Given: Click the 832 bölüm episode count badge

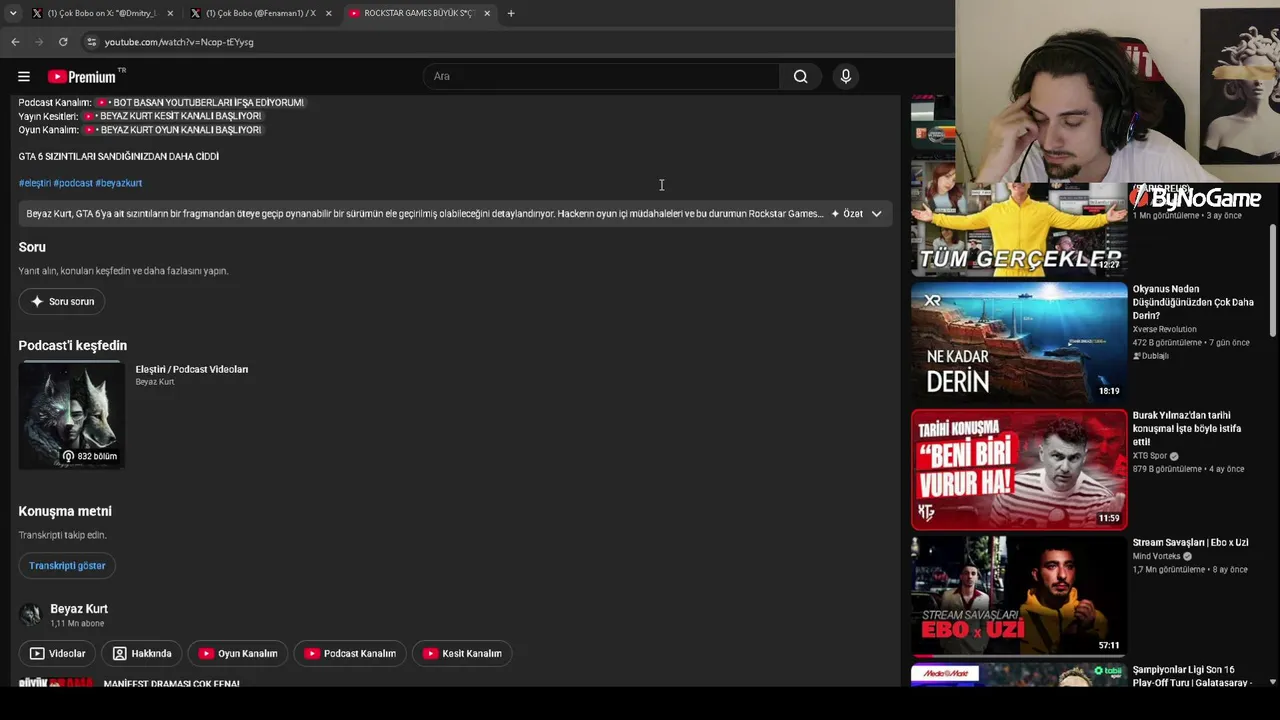Looking at the screenshot, I should coord(90,456).
